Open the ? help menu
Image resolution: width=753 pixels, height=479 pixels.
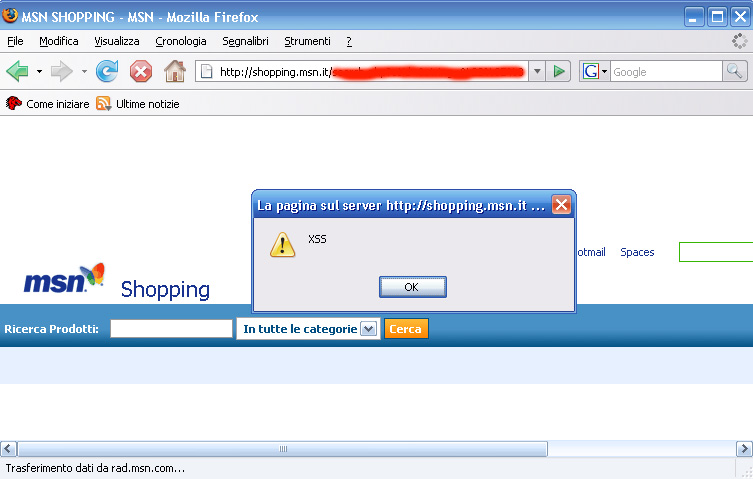[x=349, y=41]
